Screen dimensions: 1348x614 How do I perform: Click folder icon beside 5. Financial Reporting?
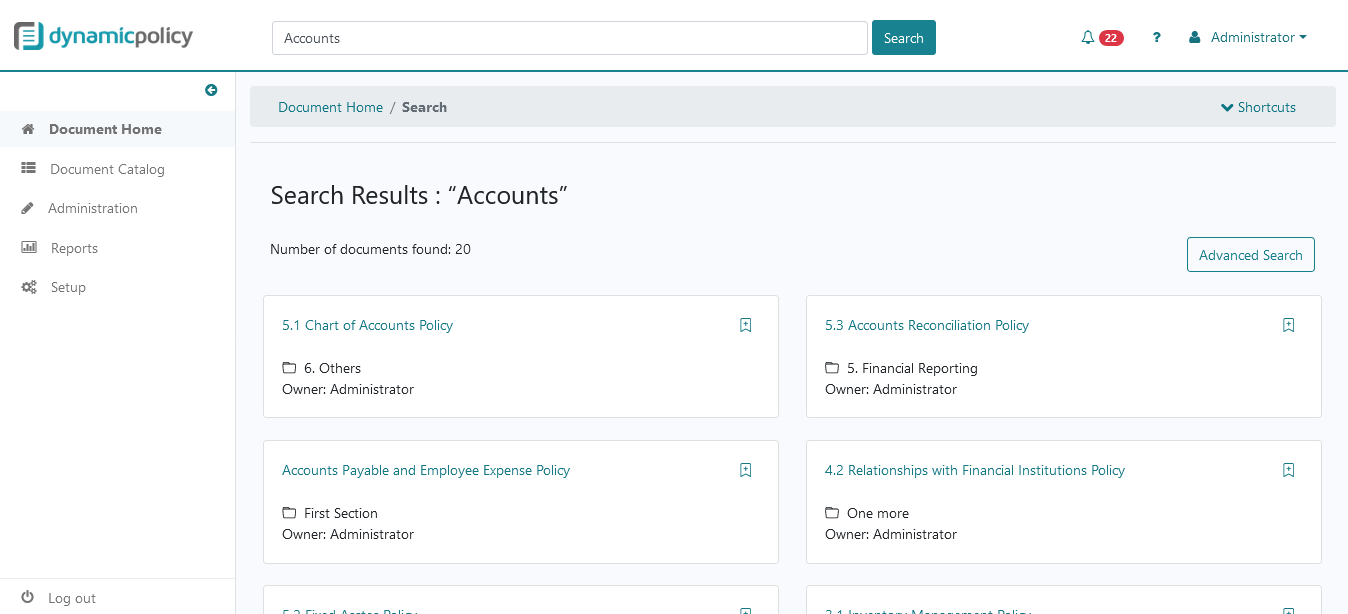pos(832,368)
